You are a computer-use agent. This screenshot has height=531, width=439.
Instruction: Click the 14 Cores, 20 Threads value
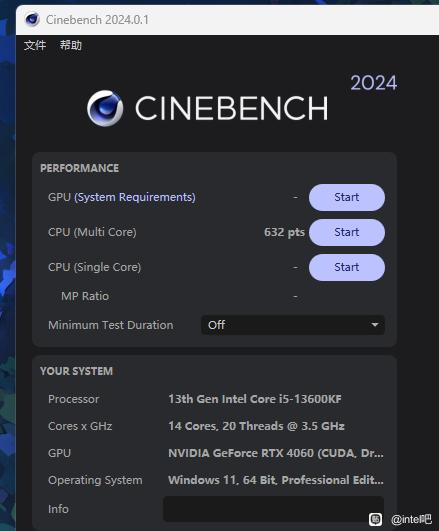click(x=256, y=426)
